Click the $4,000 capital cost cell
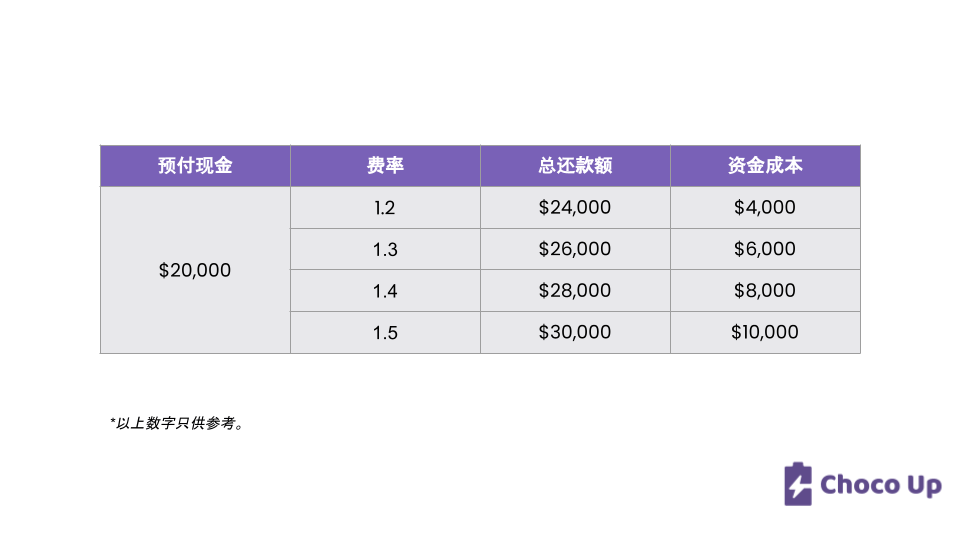This screenshot has height=540, width=960. 765,208
